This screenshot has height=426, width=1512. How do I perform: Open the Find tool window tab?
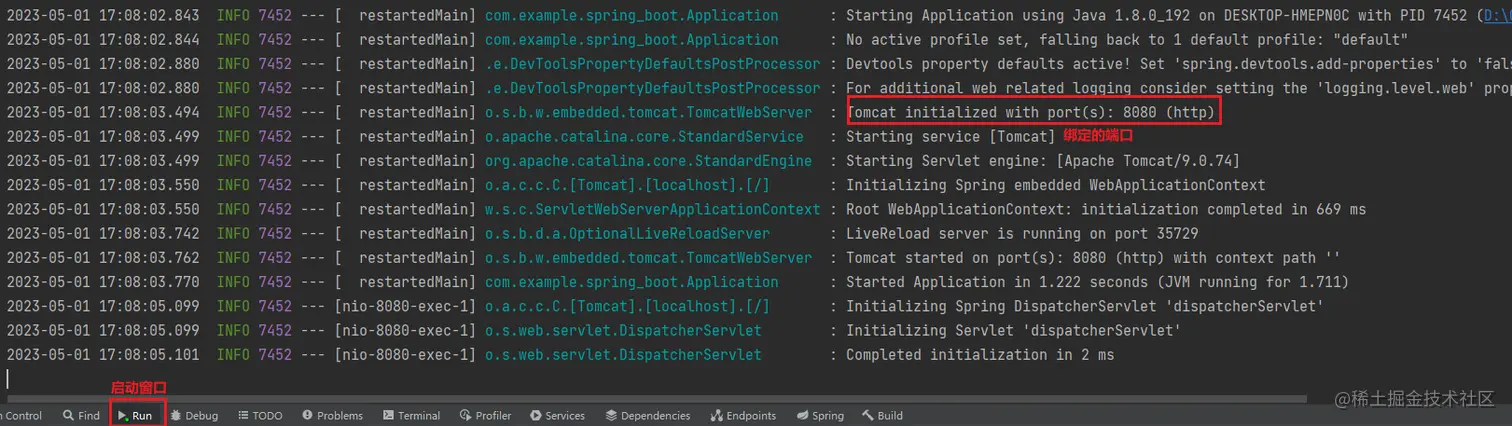coord(81,415)
